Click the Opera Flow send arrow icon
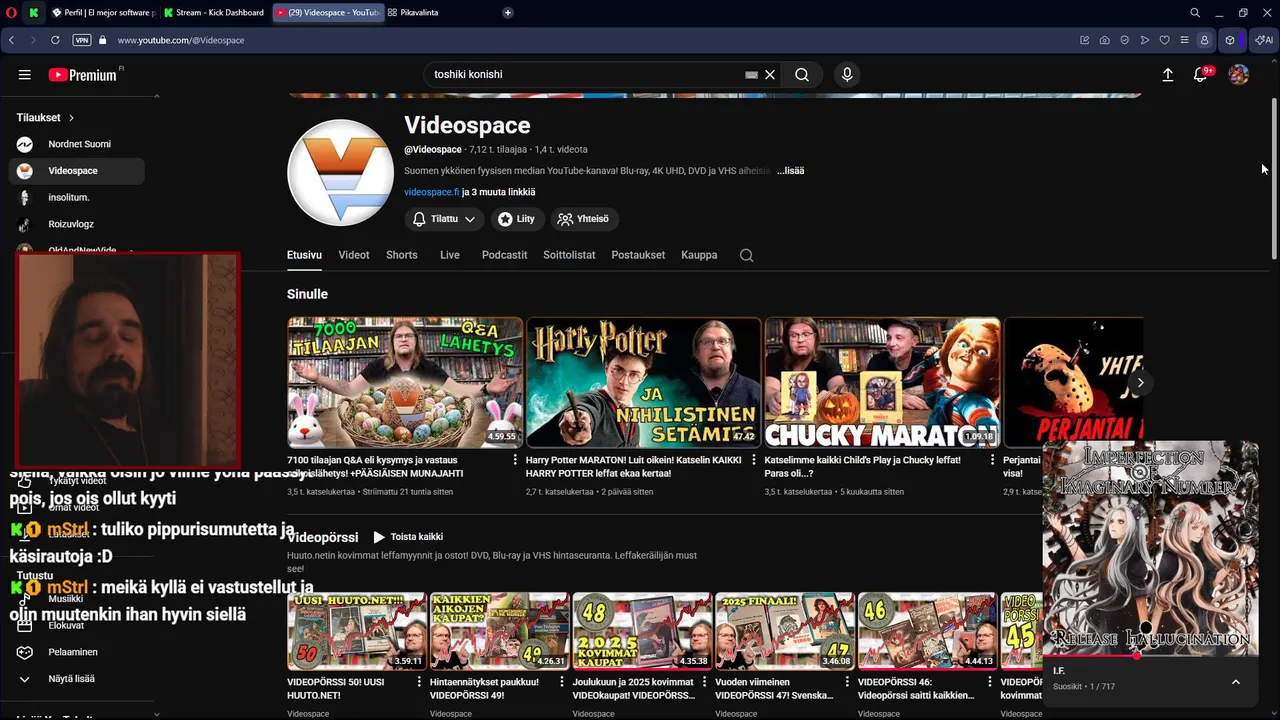The height and width of the screenshot is (720, 1280). (x=1144, y=40)
